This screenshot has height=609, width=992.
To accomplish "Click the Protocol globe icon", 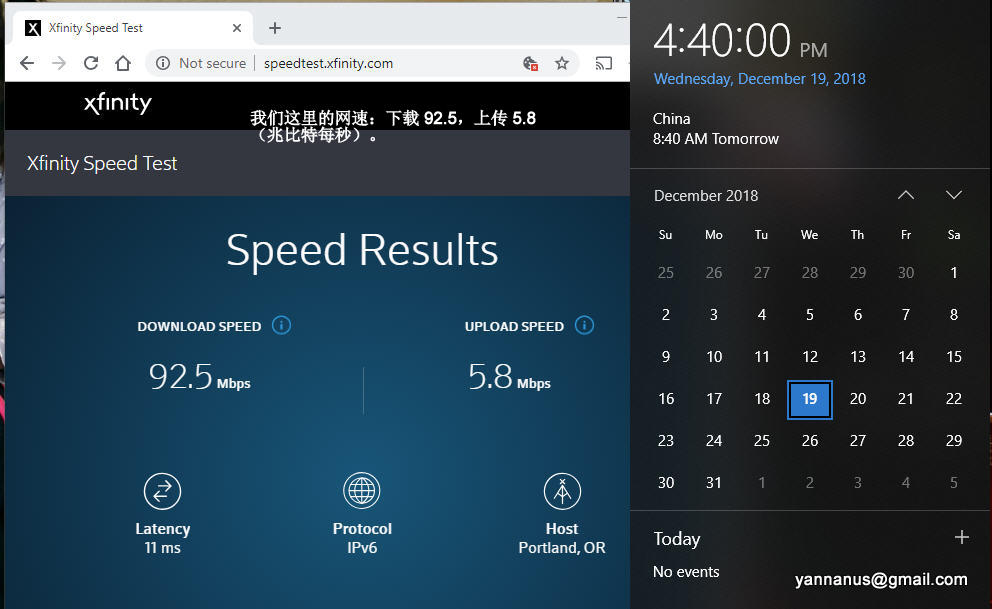I will point(362,491).
